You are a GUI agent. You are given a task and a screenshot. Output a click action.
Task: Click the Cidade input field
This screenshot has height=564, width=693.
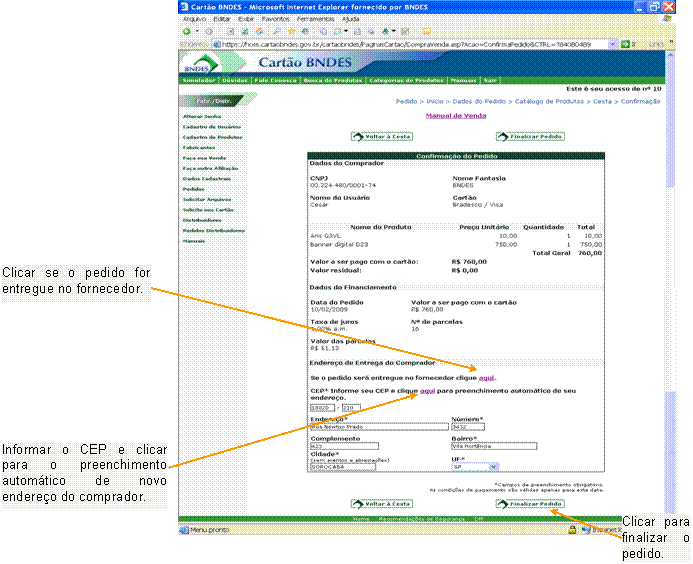click(343, 467)
